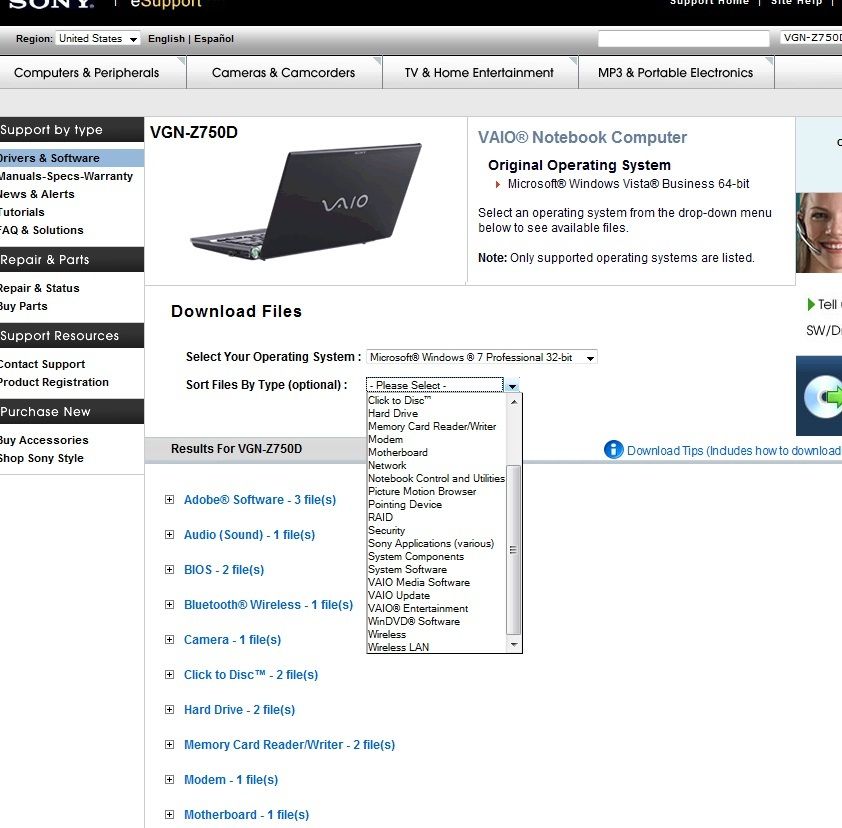
Task: Open Tutorials sidebar link
Action: coord(22,212)
